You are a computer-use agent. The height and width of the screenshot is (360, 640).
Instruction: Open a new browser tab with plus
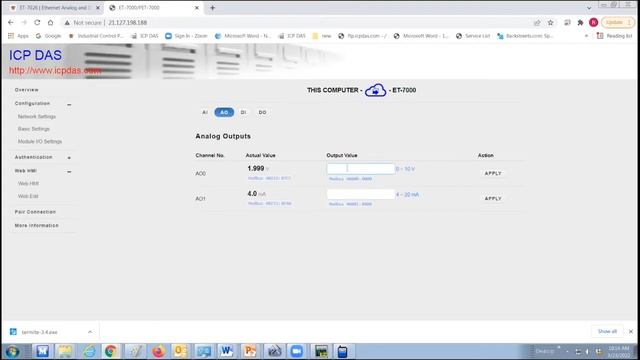pos(212,8)
